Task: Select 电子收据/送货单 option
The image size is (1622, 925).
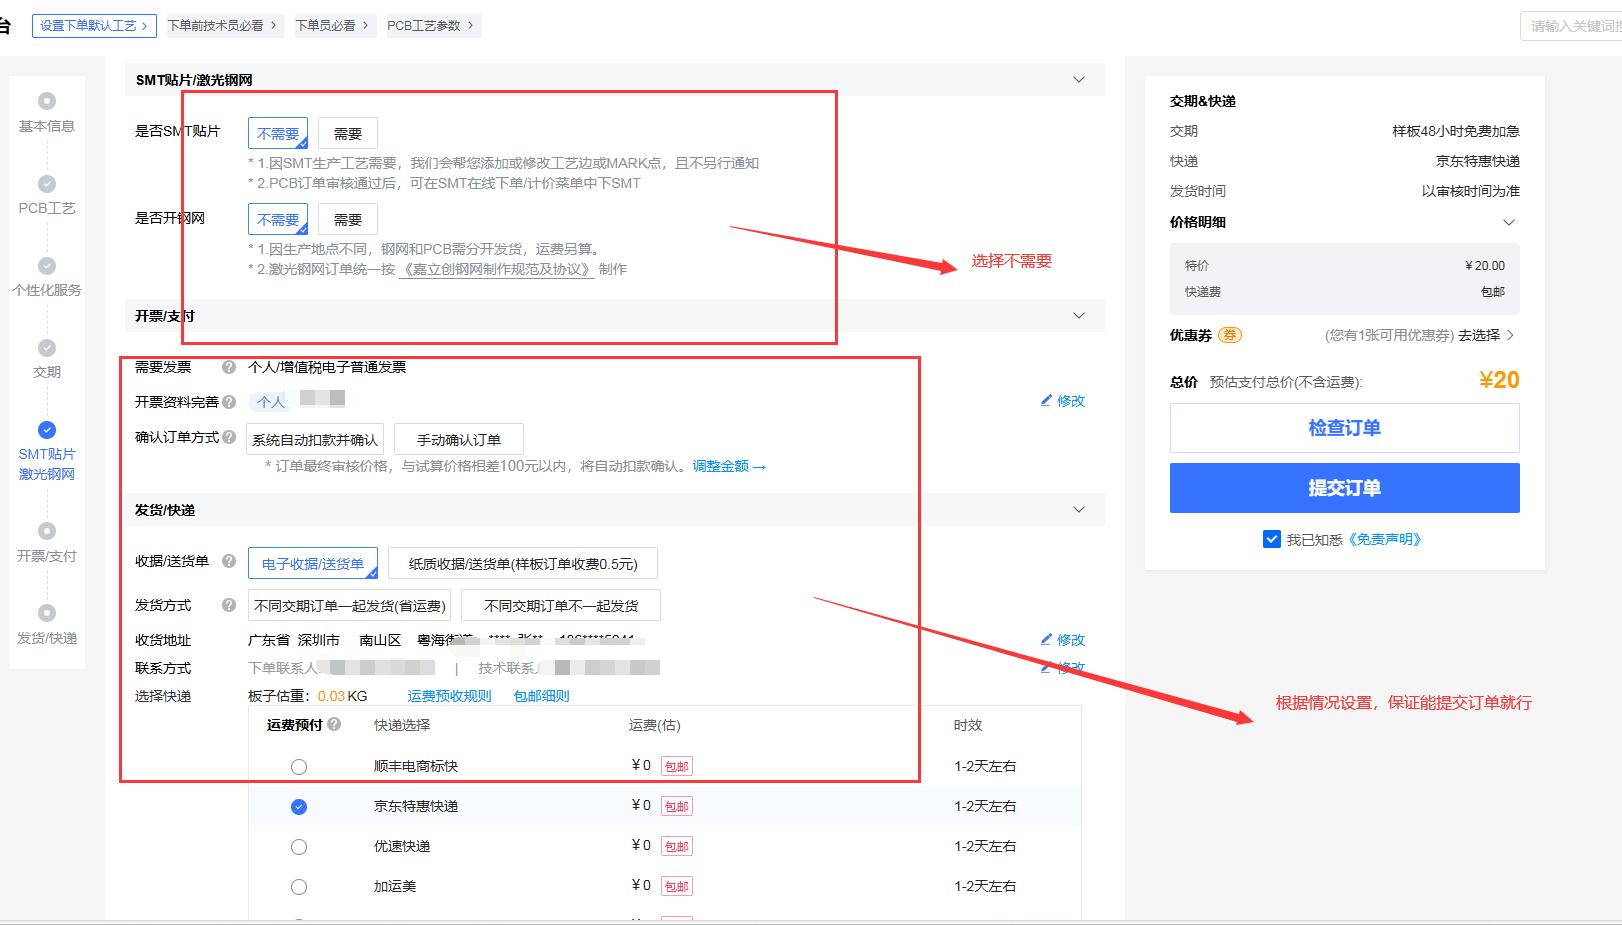Action: tap(313, 563)
